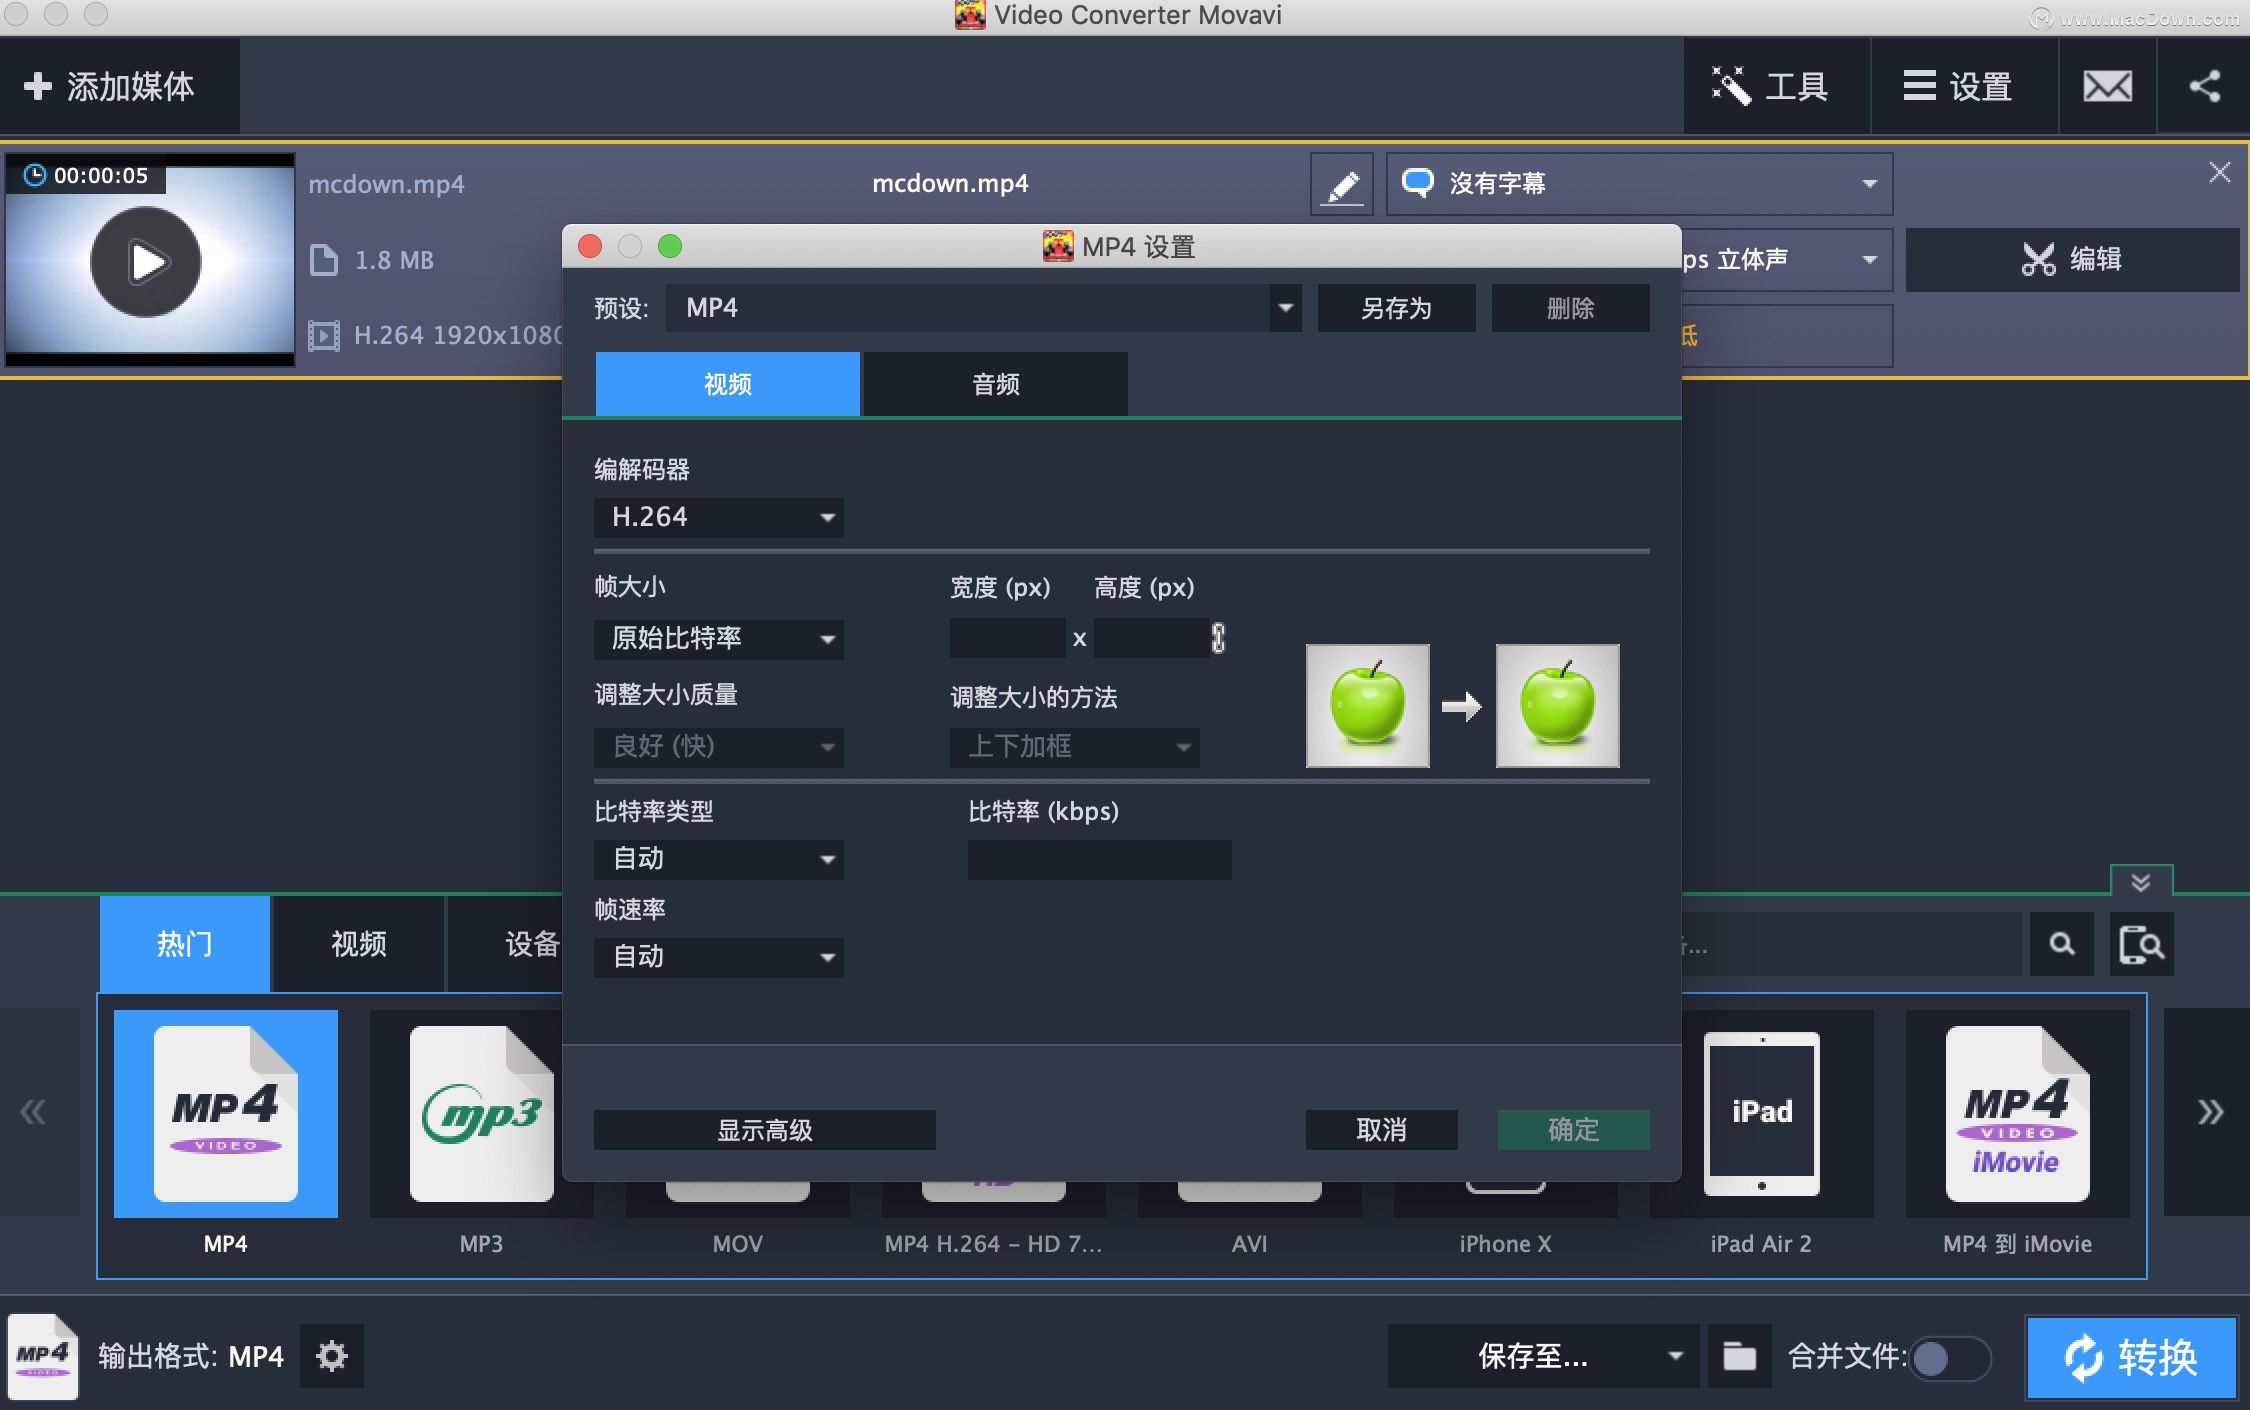Play the mcdown.mp4 preview thumbnail
Screen dimensions: 2250x1410
[x=146, y=261]
